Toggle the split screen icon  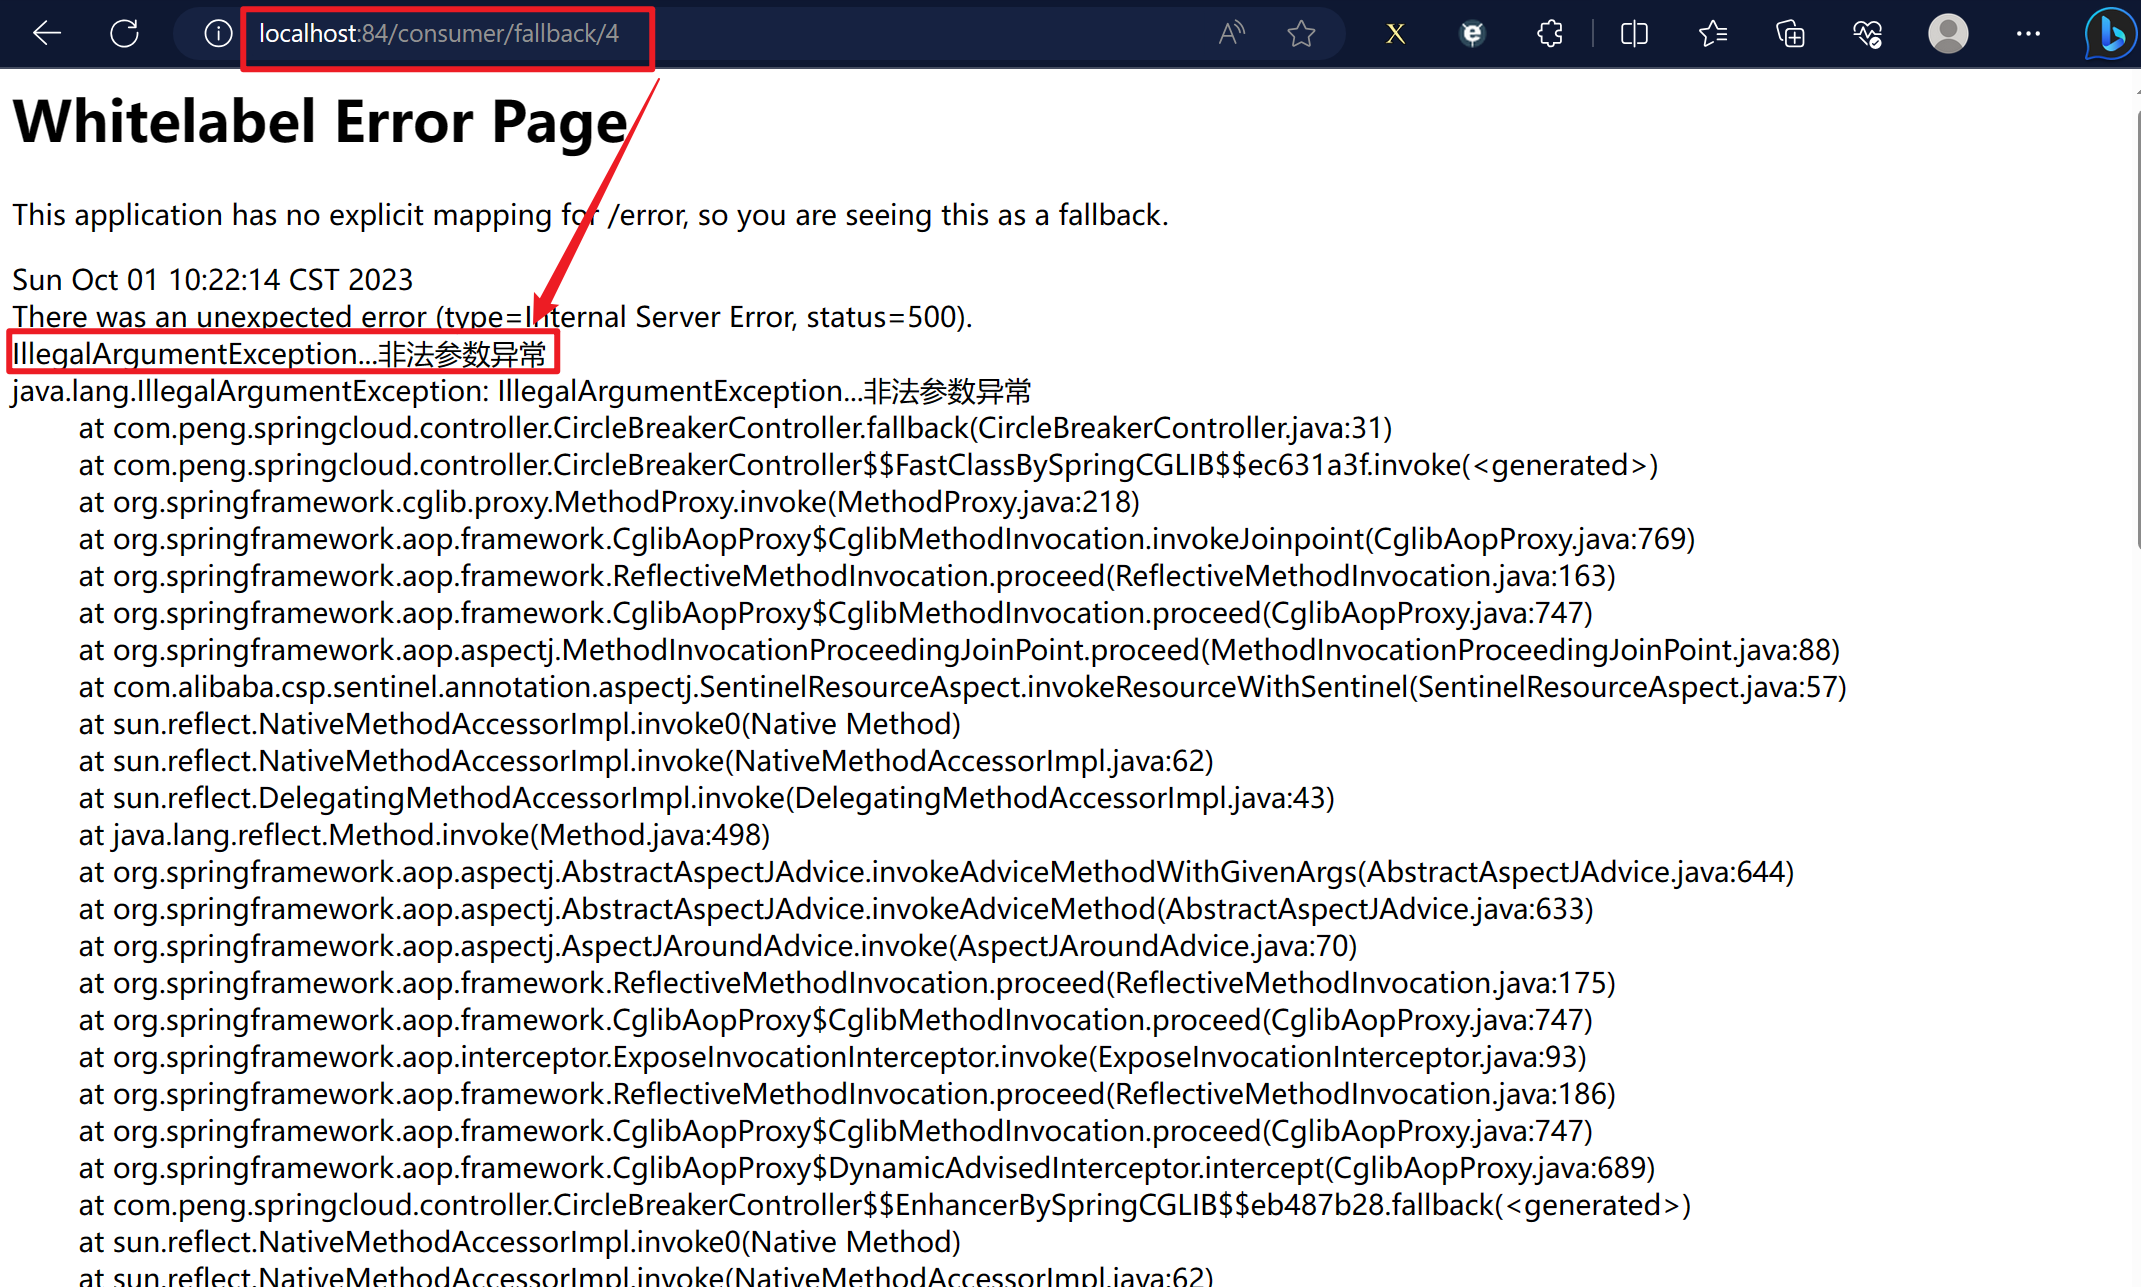point(1634,34)
